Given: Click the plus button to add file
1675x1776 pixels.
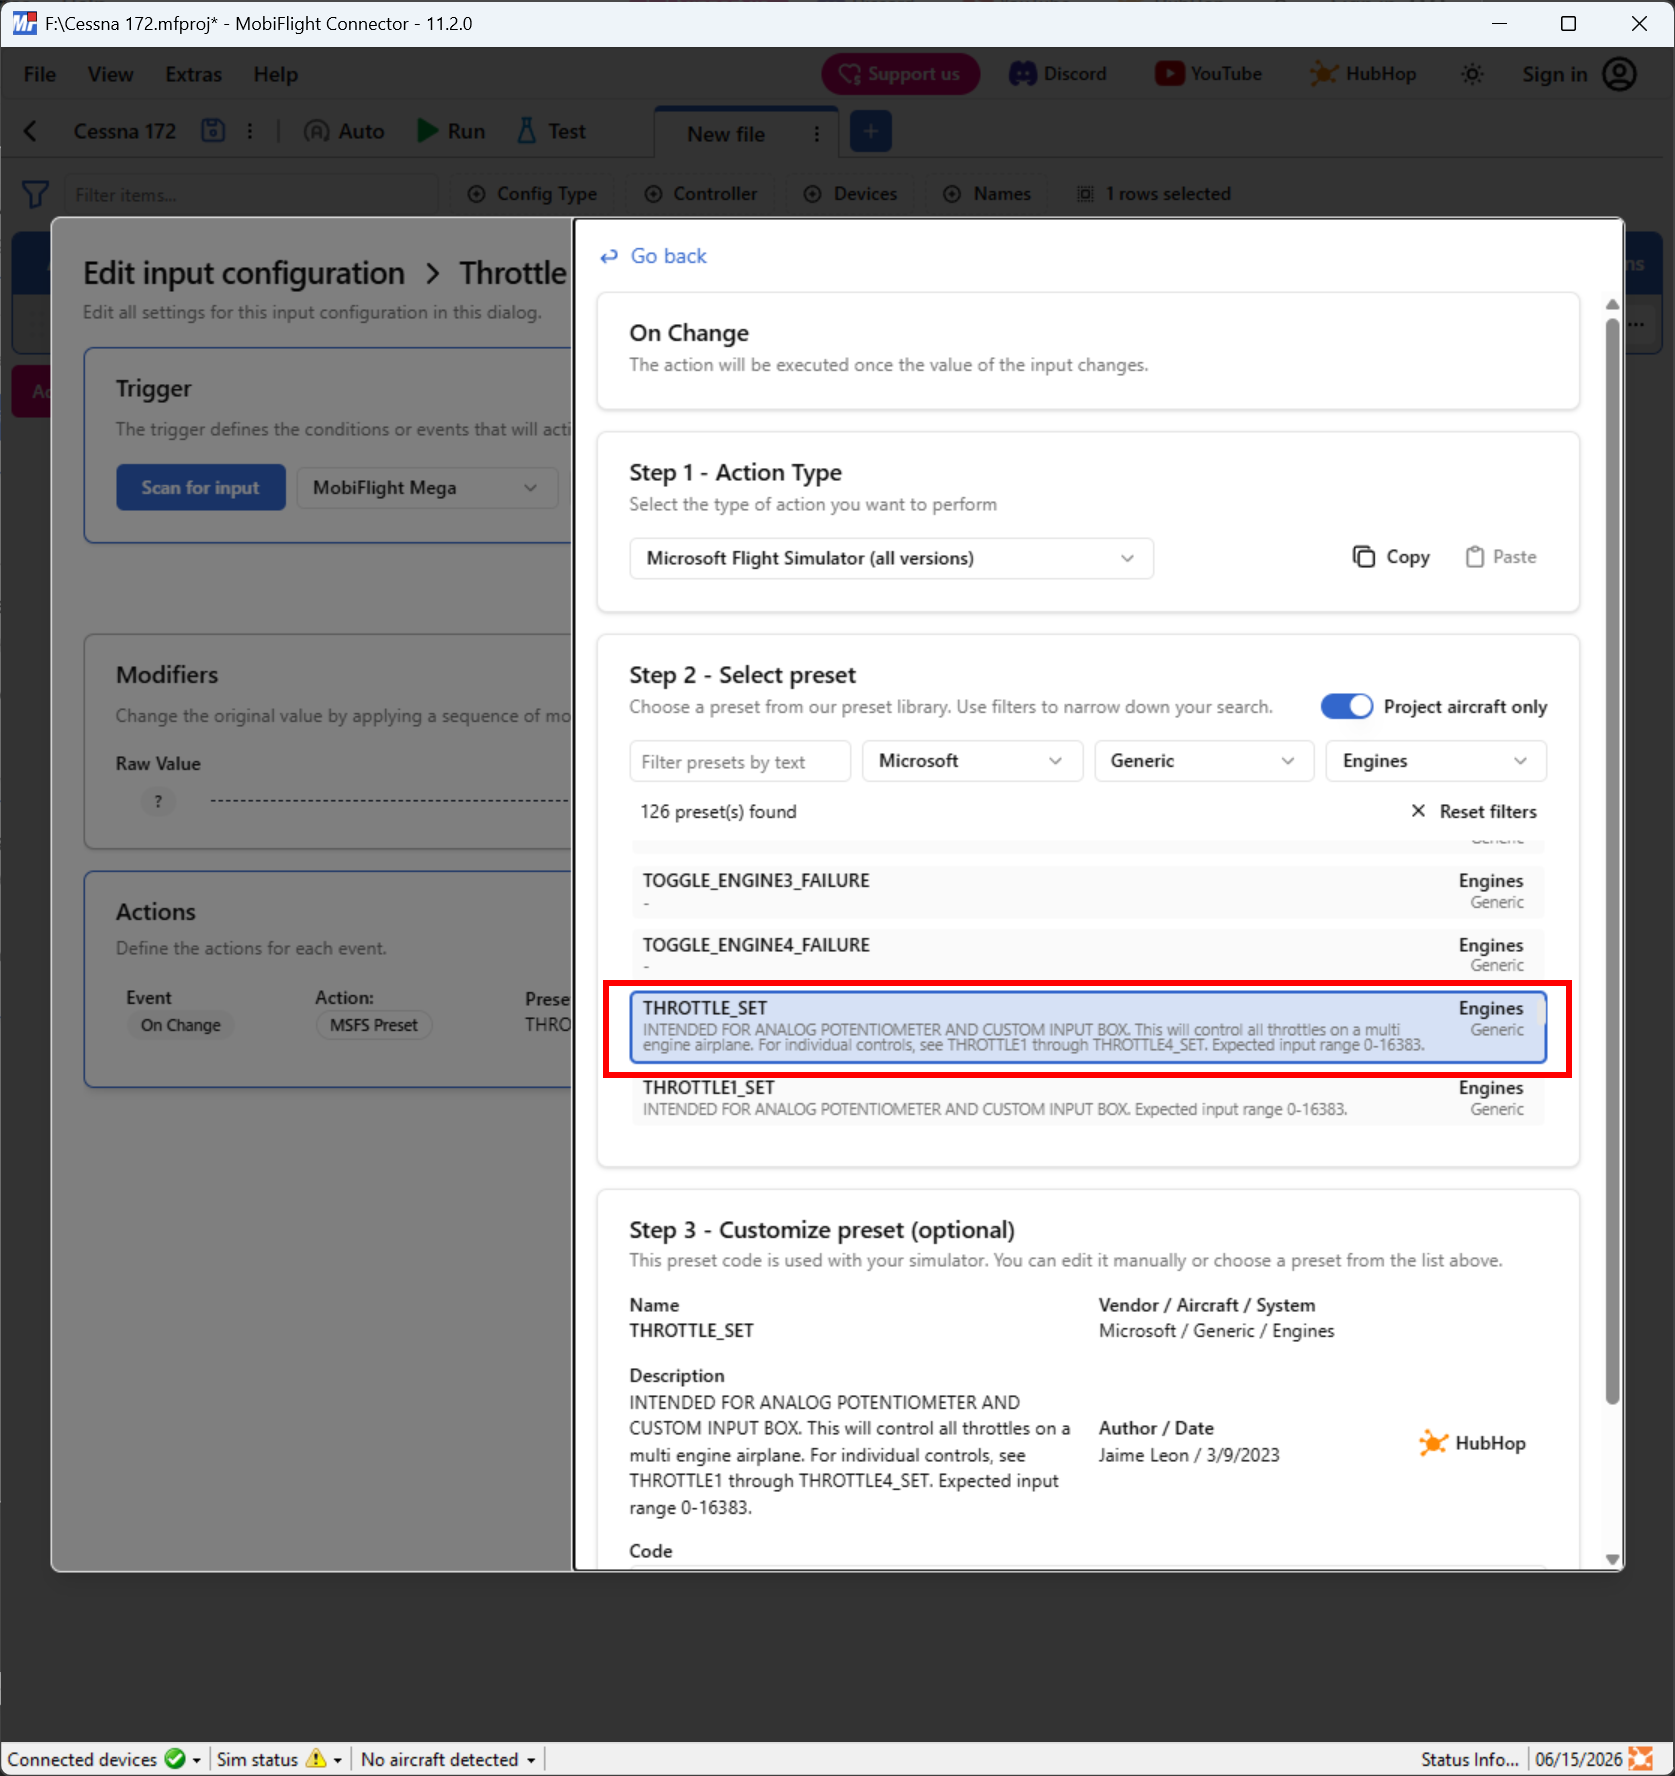Looking at the screenshot, I should click(871, 132).
